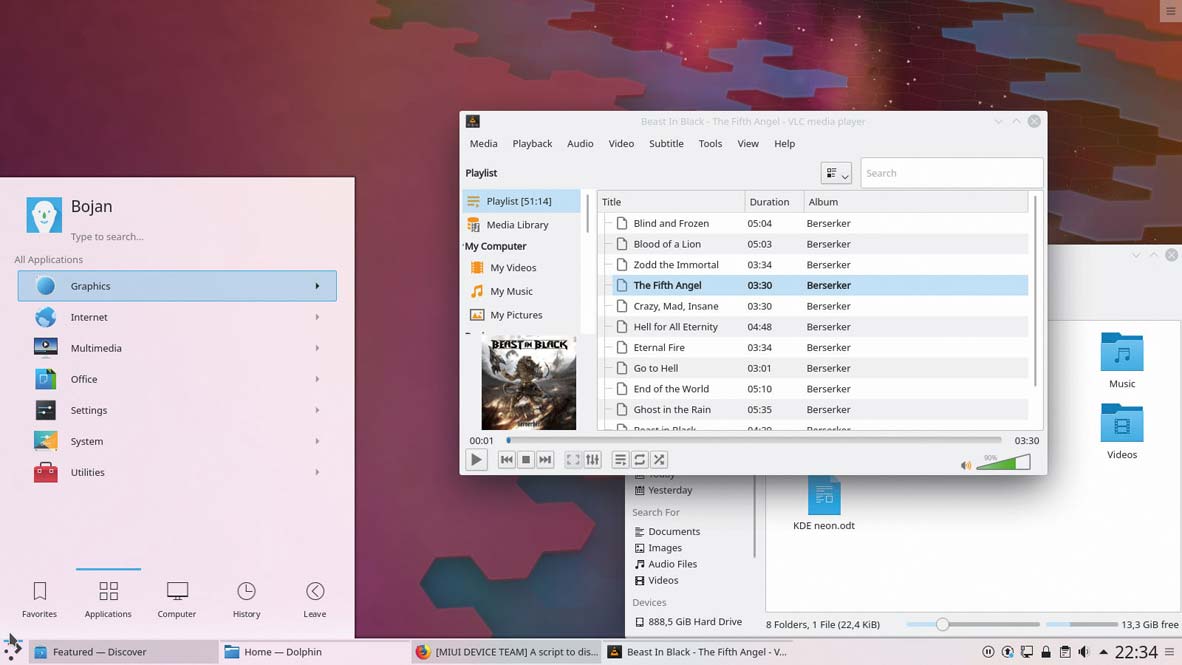Open the Music folder in Dolphin
The height and width of the screenshot is (665, 1182).
[1122, 360]
